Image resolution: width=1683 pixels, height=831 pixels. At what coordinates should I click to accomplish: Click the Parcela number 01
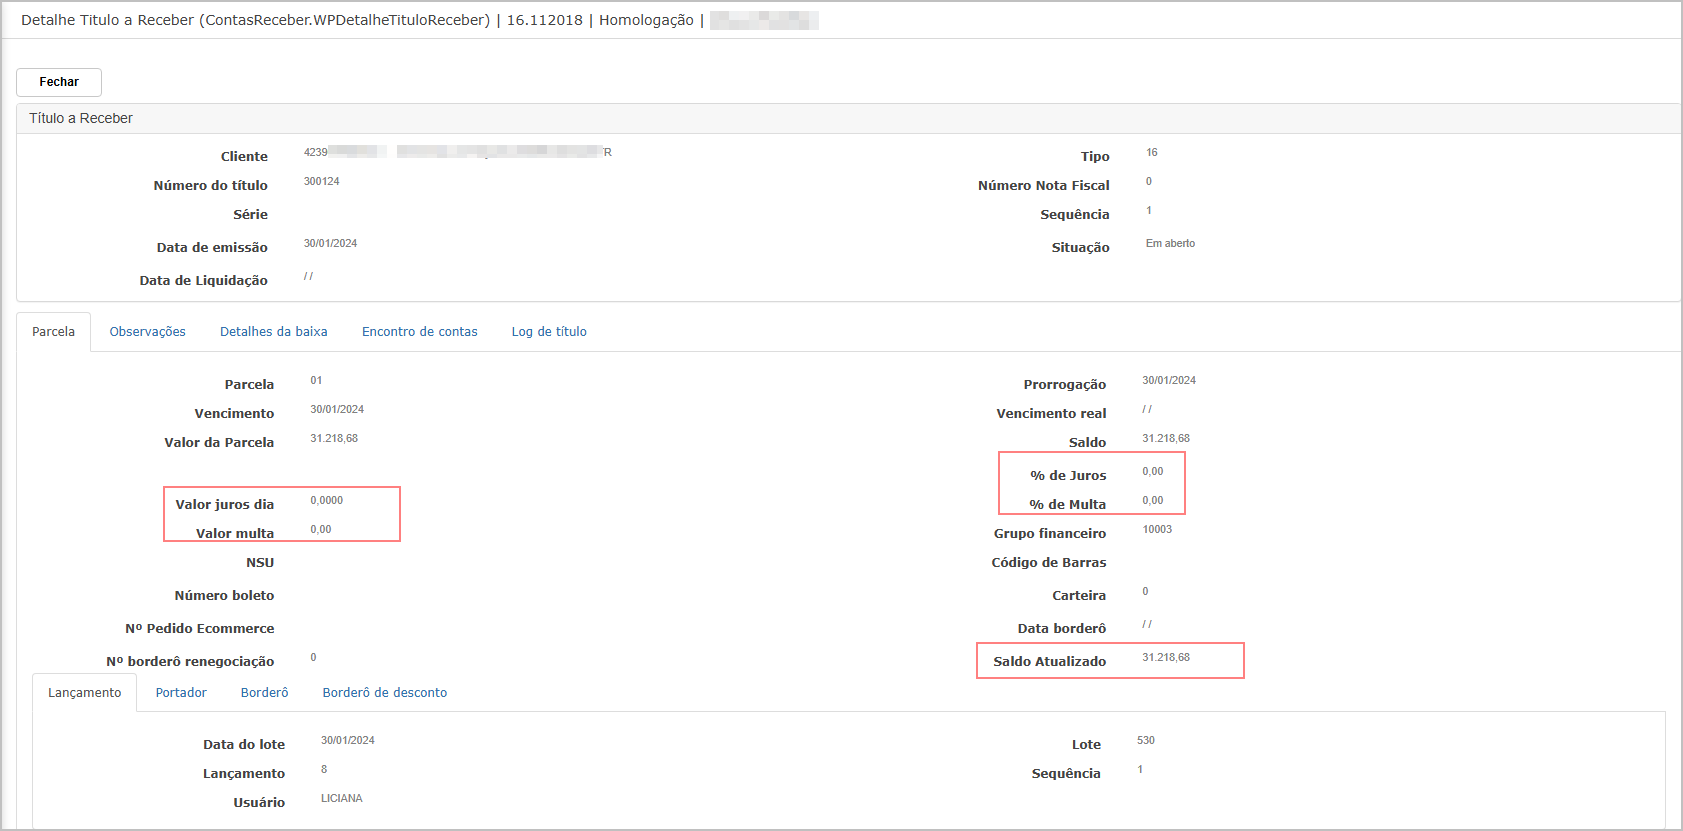316,381
